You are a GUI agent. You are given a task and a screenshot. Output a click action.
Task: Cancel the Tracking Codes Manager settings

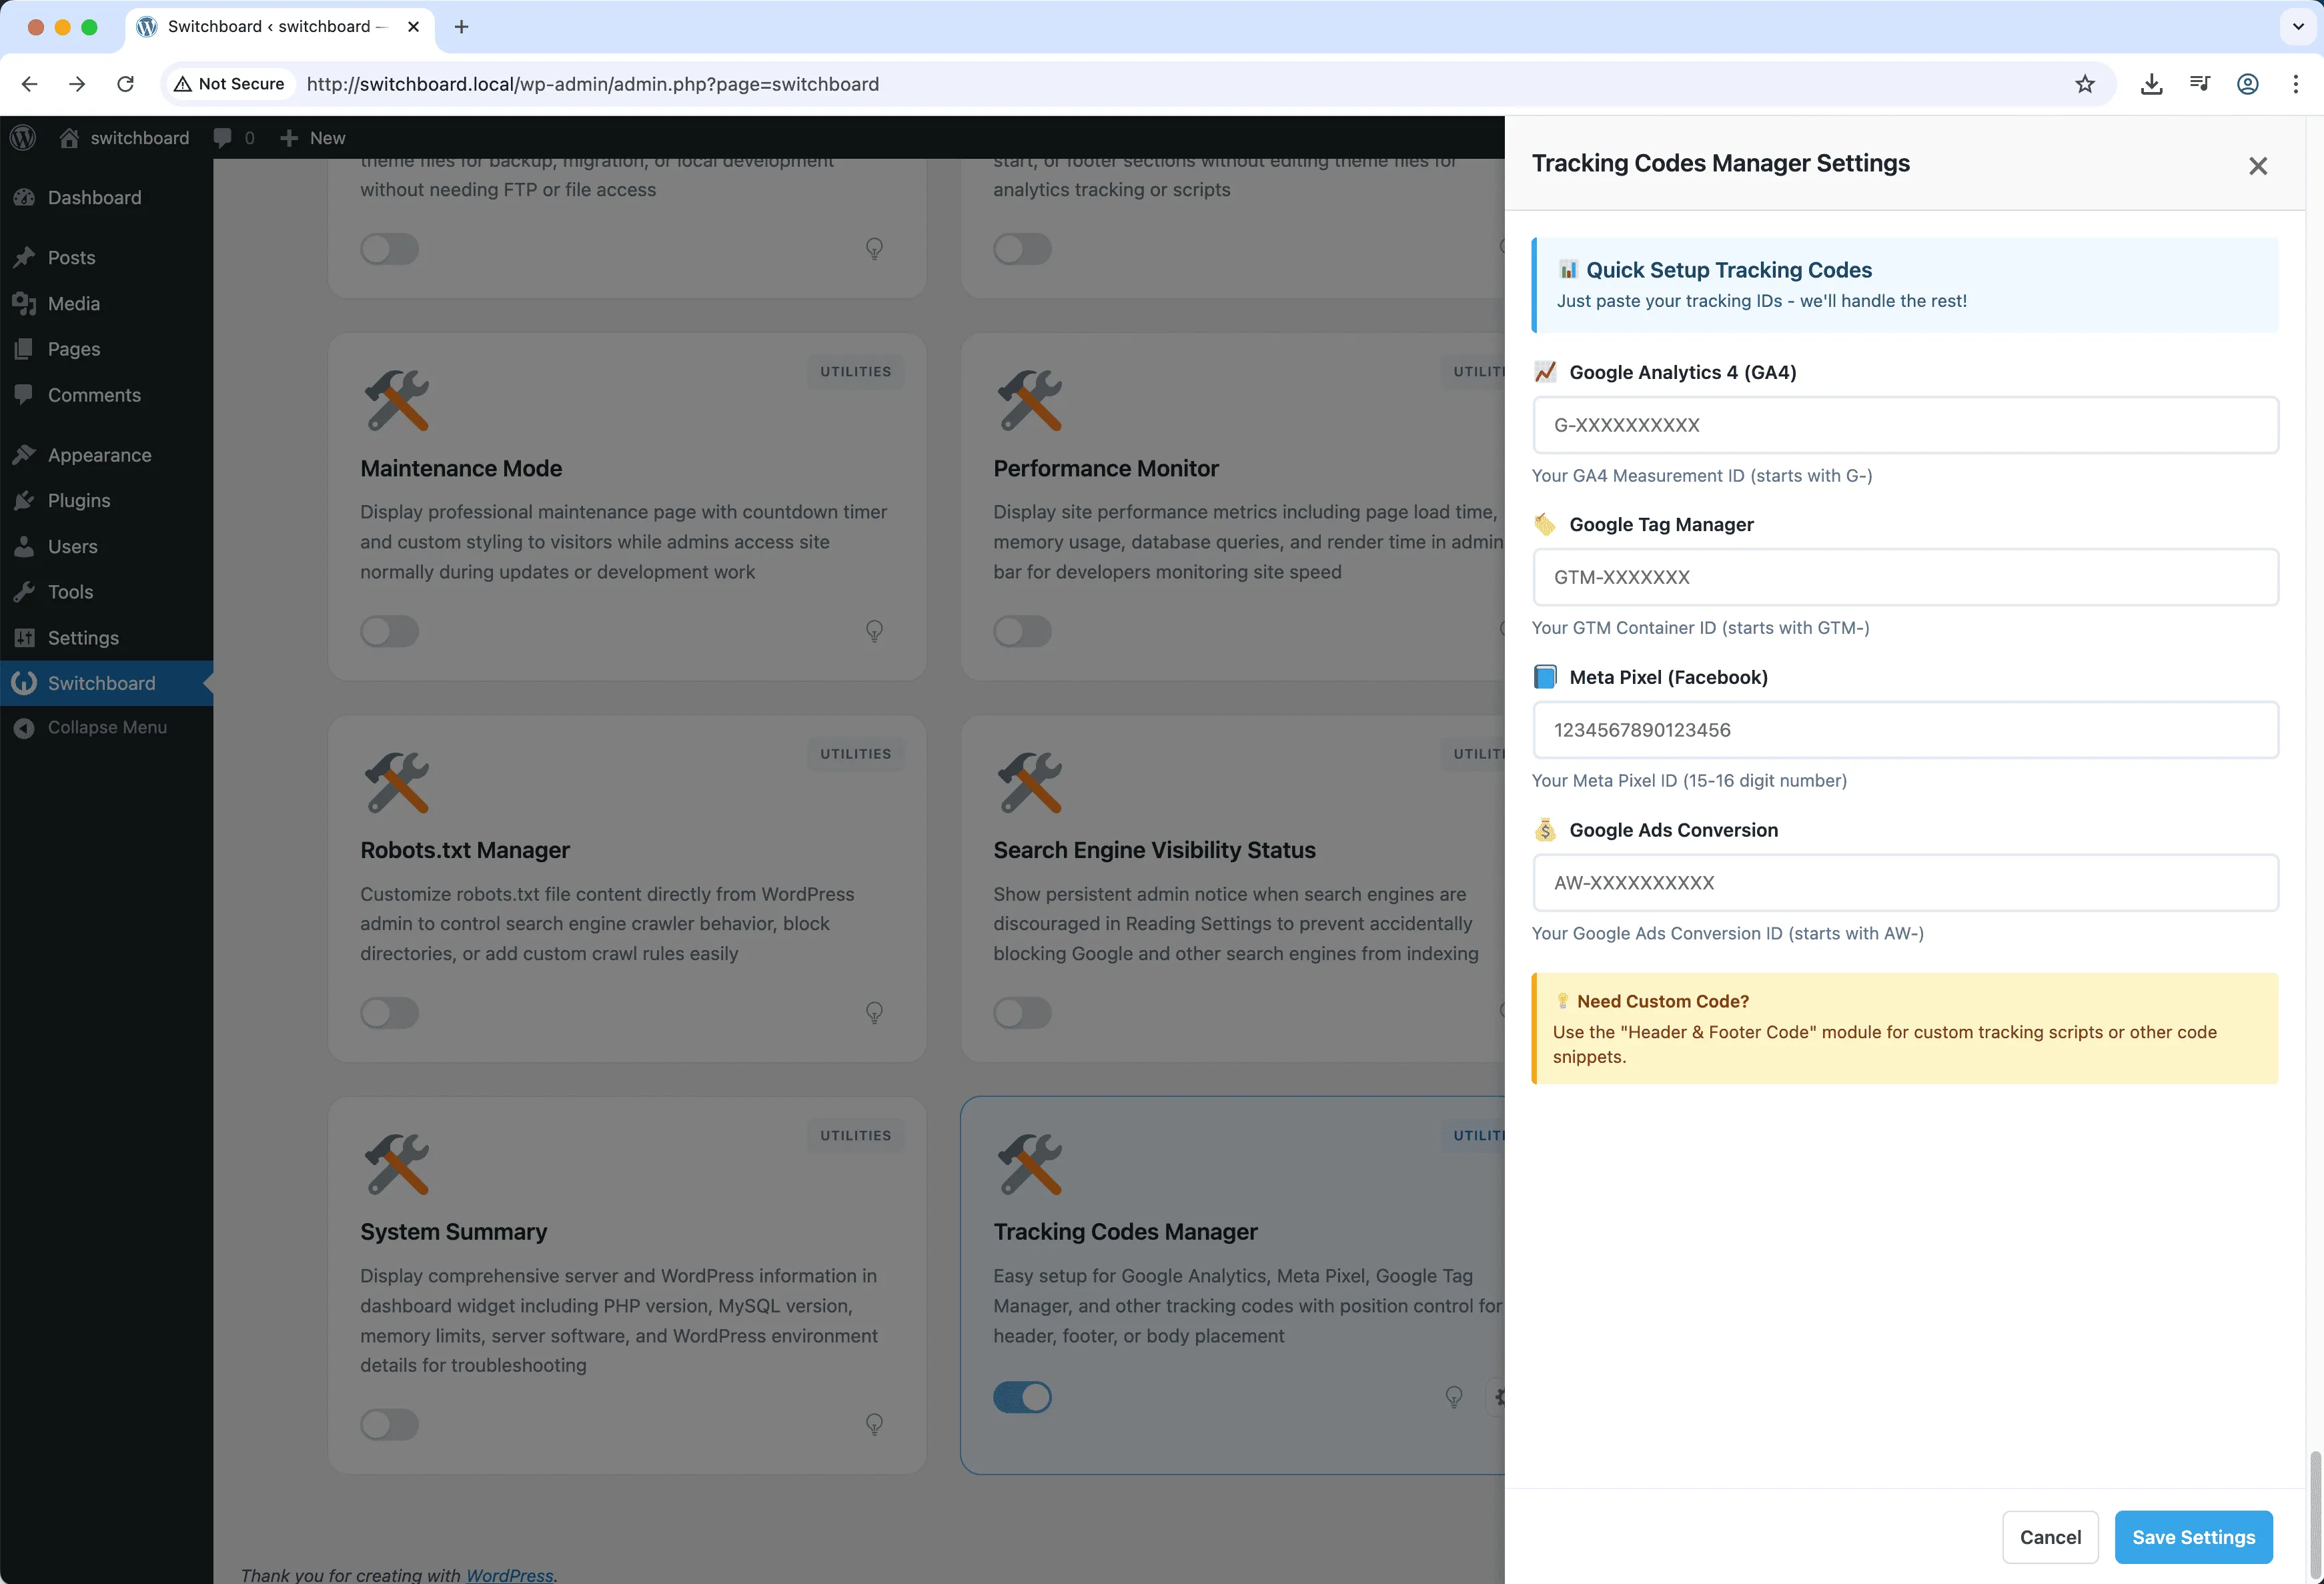[2050, 1537]
